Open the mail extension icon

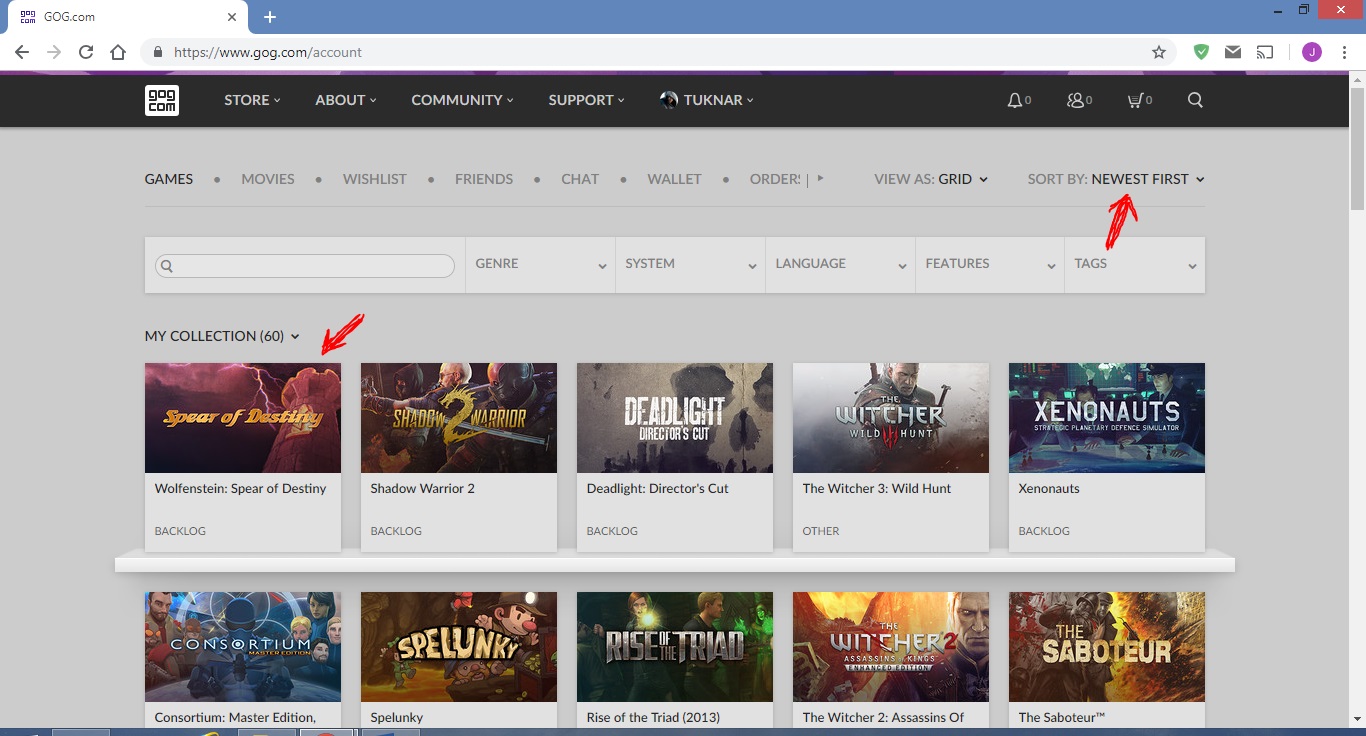pyautogui.click(x=1233, y=52)
